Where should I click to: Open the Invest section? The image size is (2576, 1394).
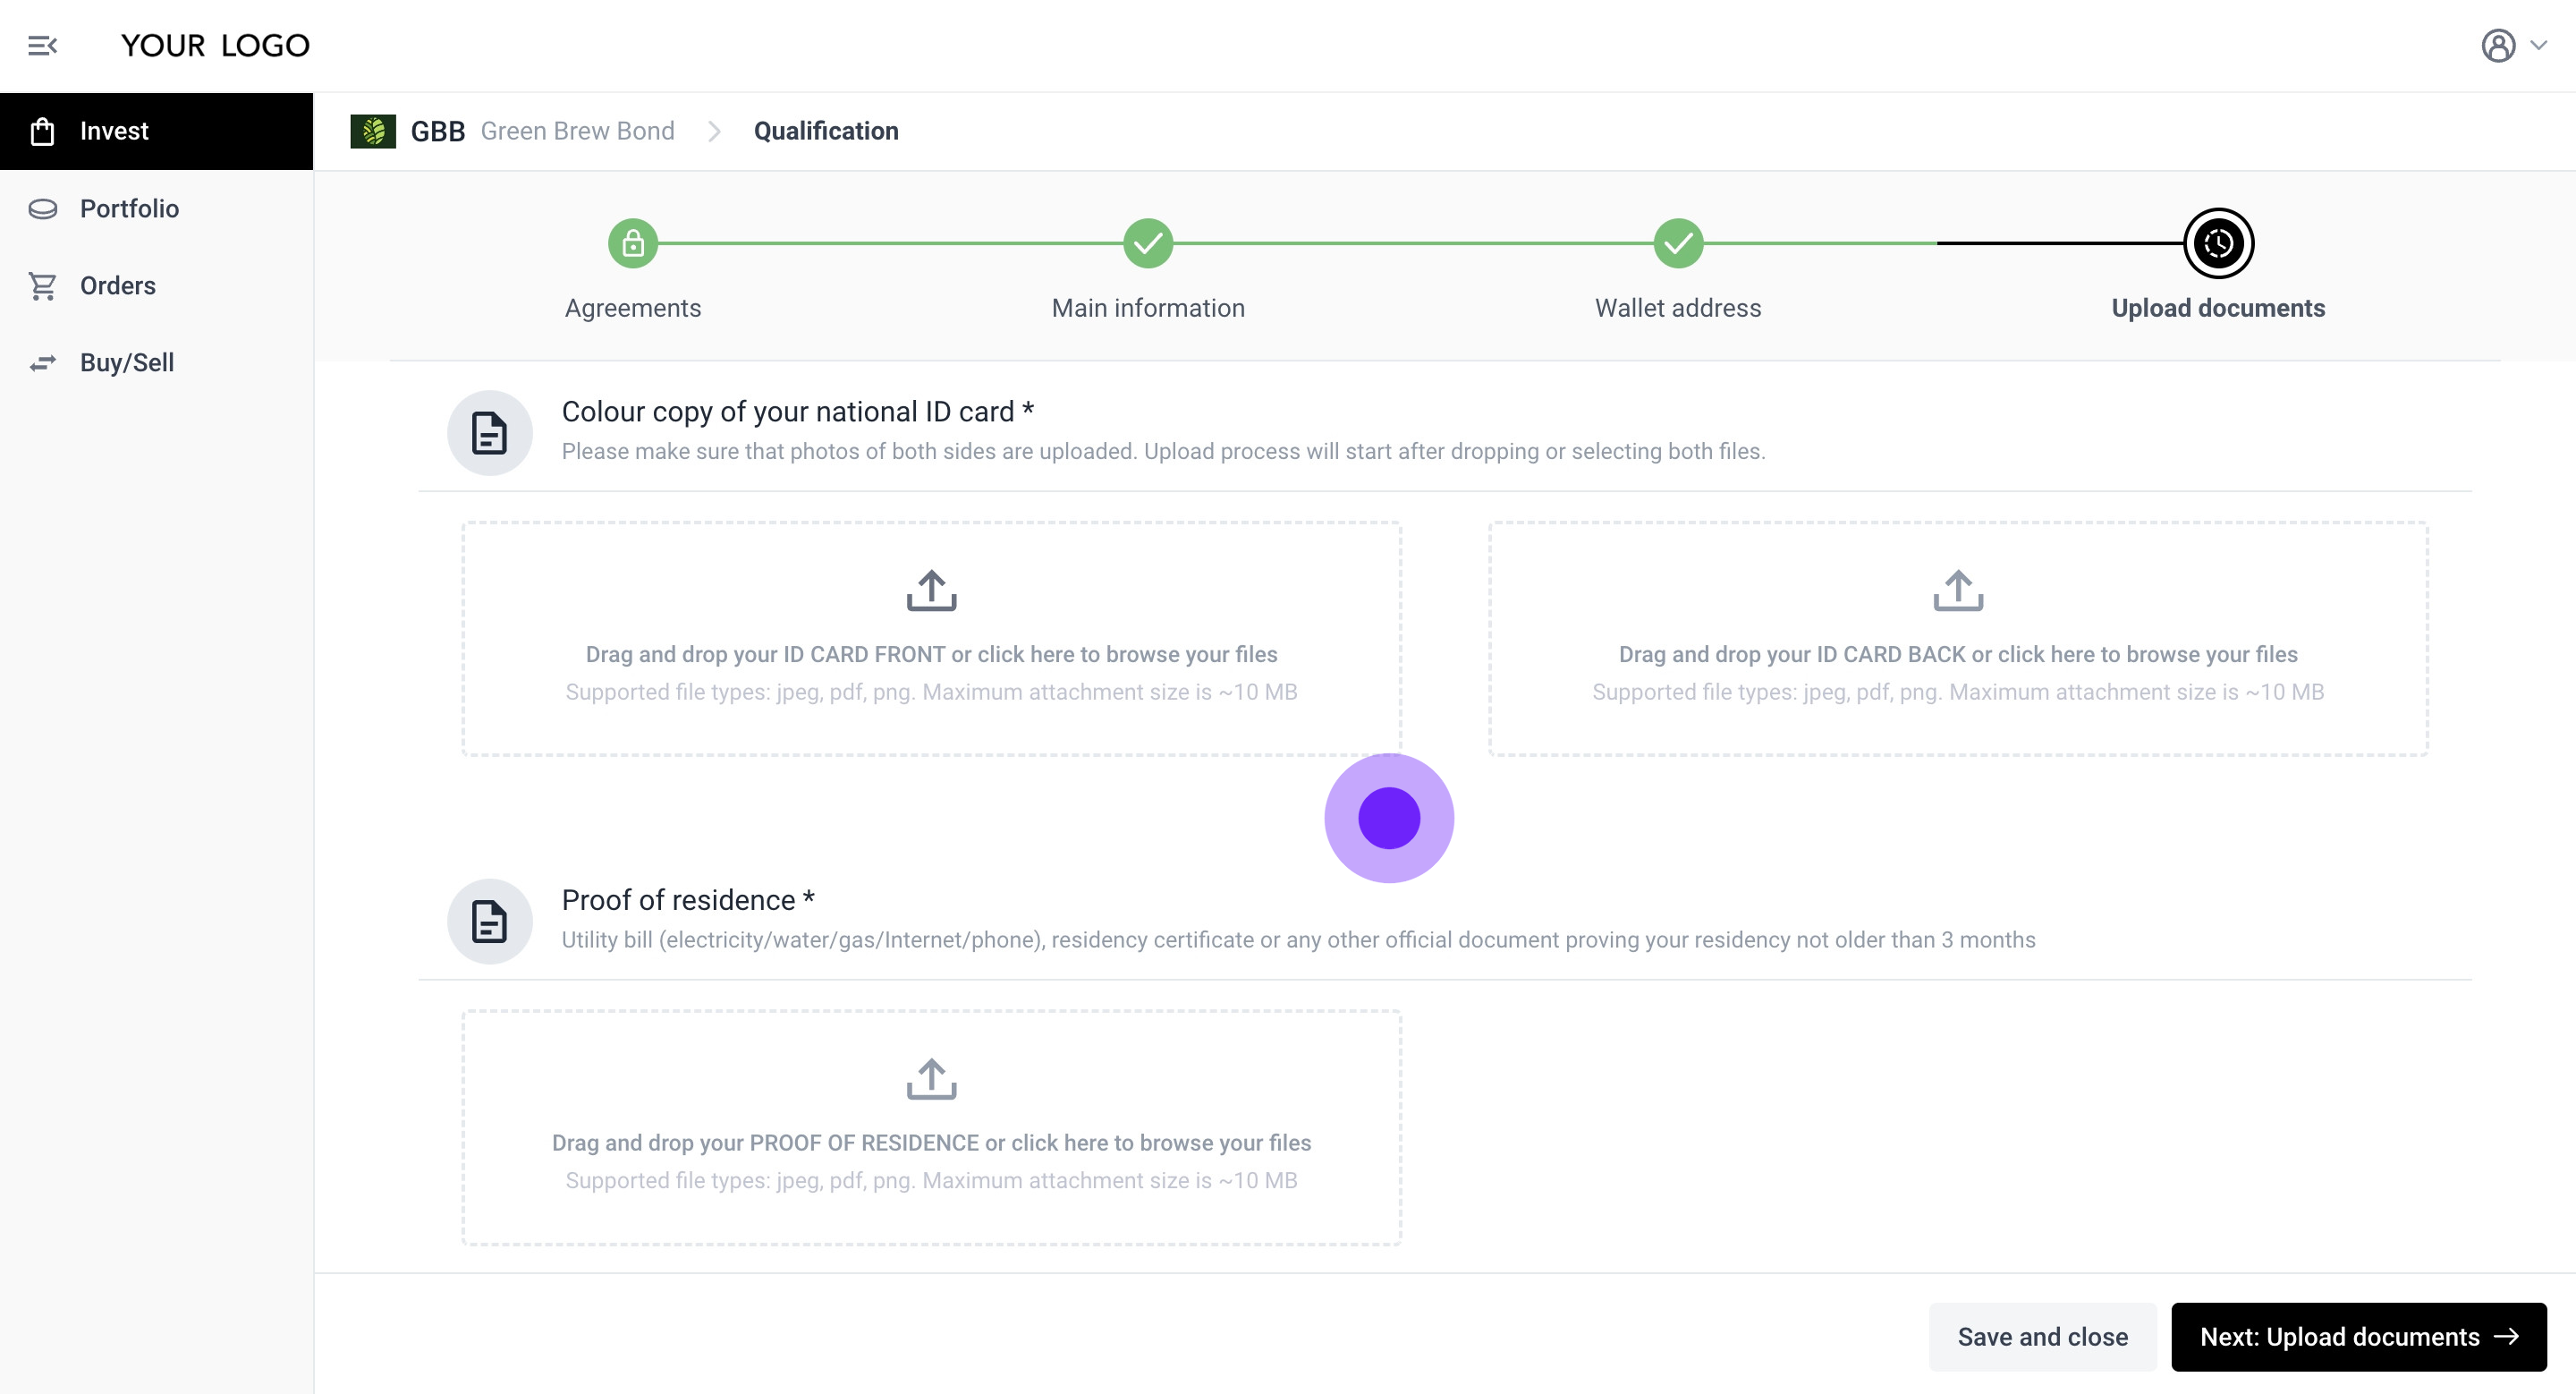point(114,131)
